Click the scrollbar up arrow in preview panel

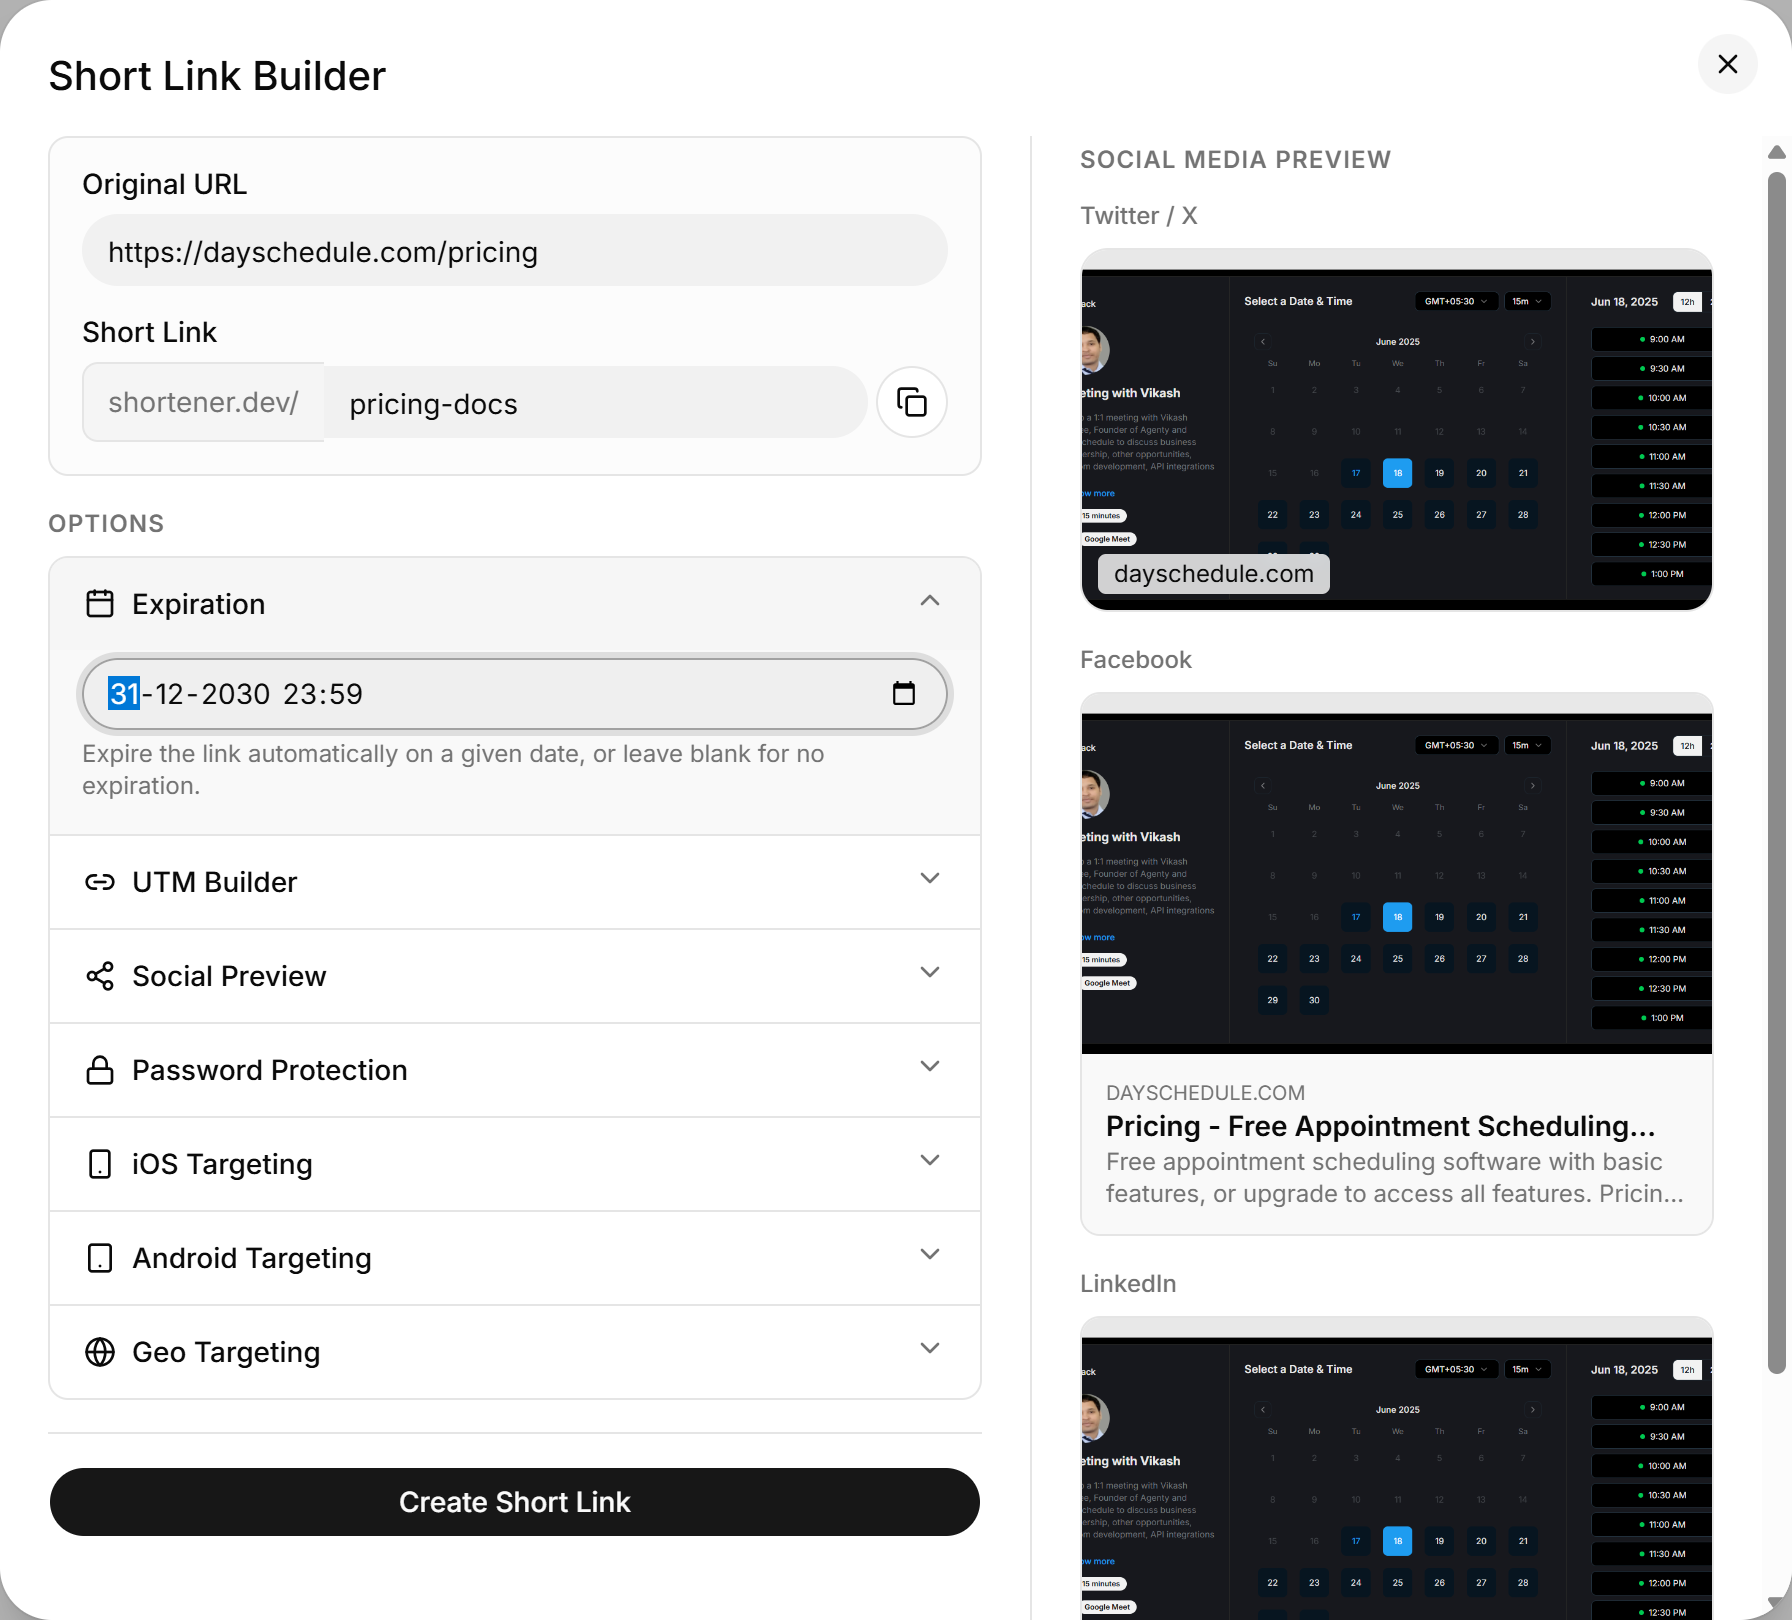[x=1776, y=152]
